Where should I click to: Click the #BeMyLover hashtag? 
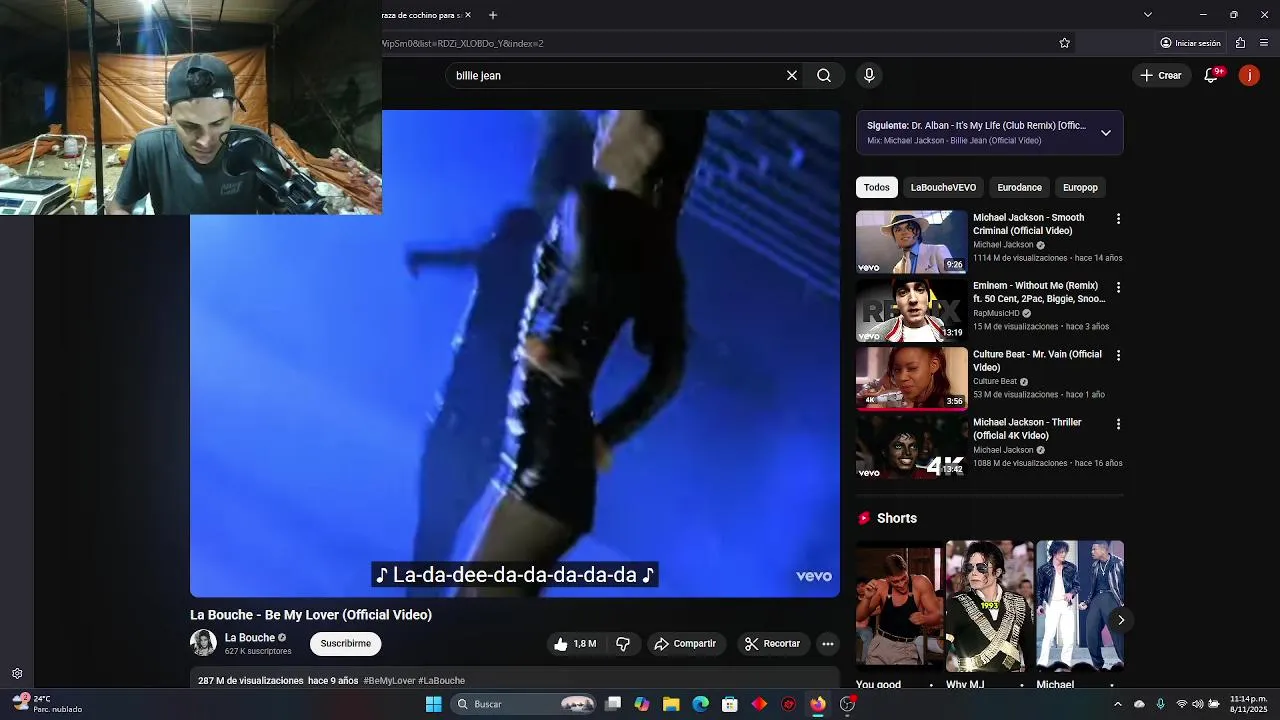point(389,681)
